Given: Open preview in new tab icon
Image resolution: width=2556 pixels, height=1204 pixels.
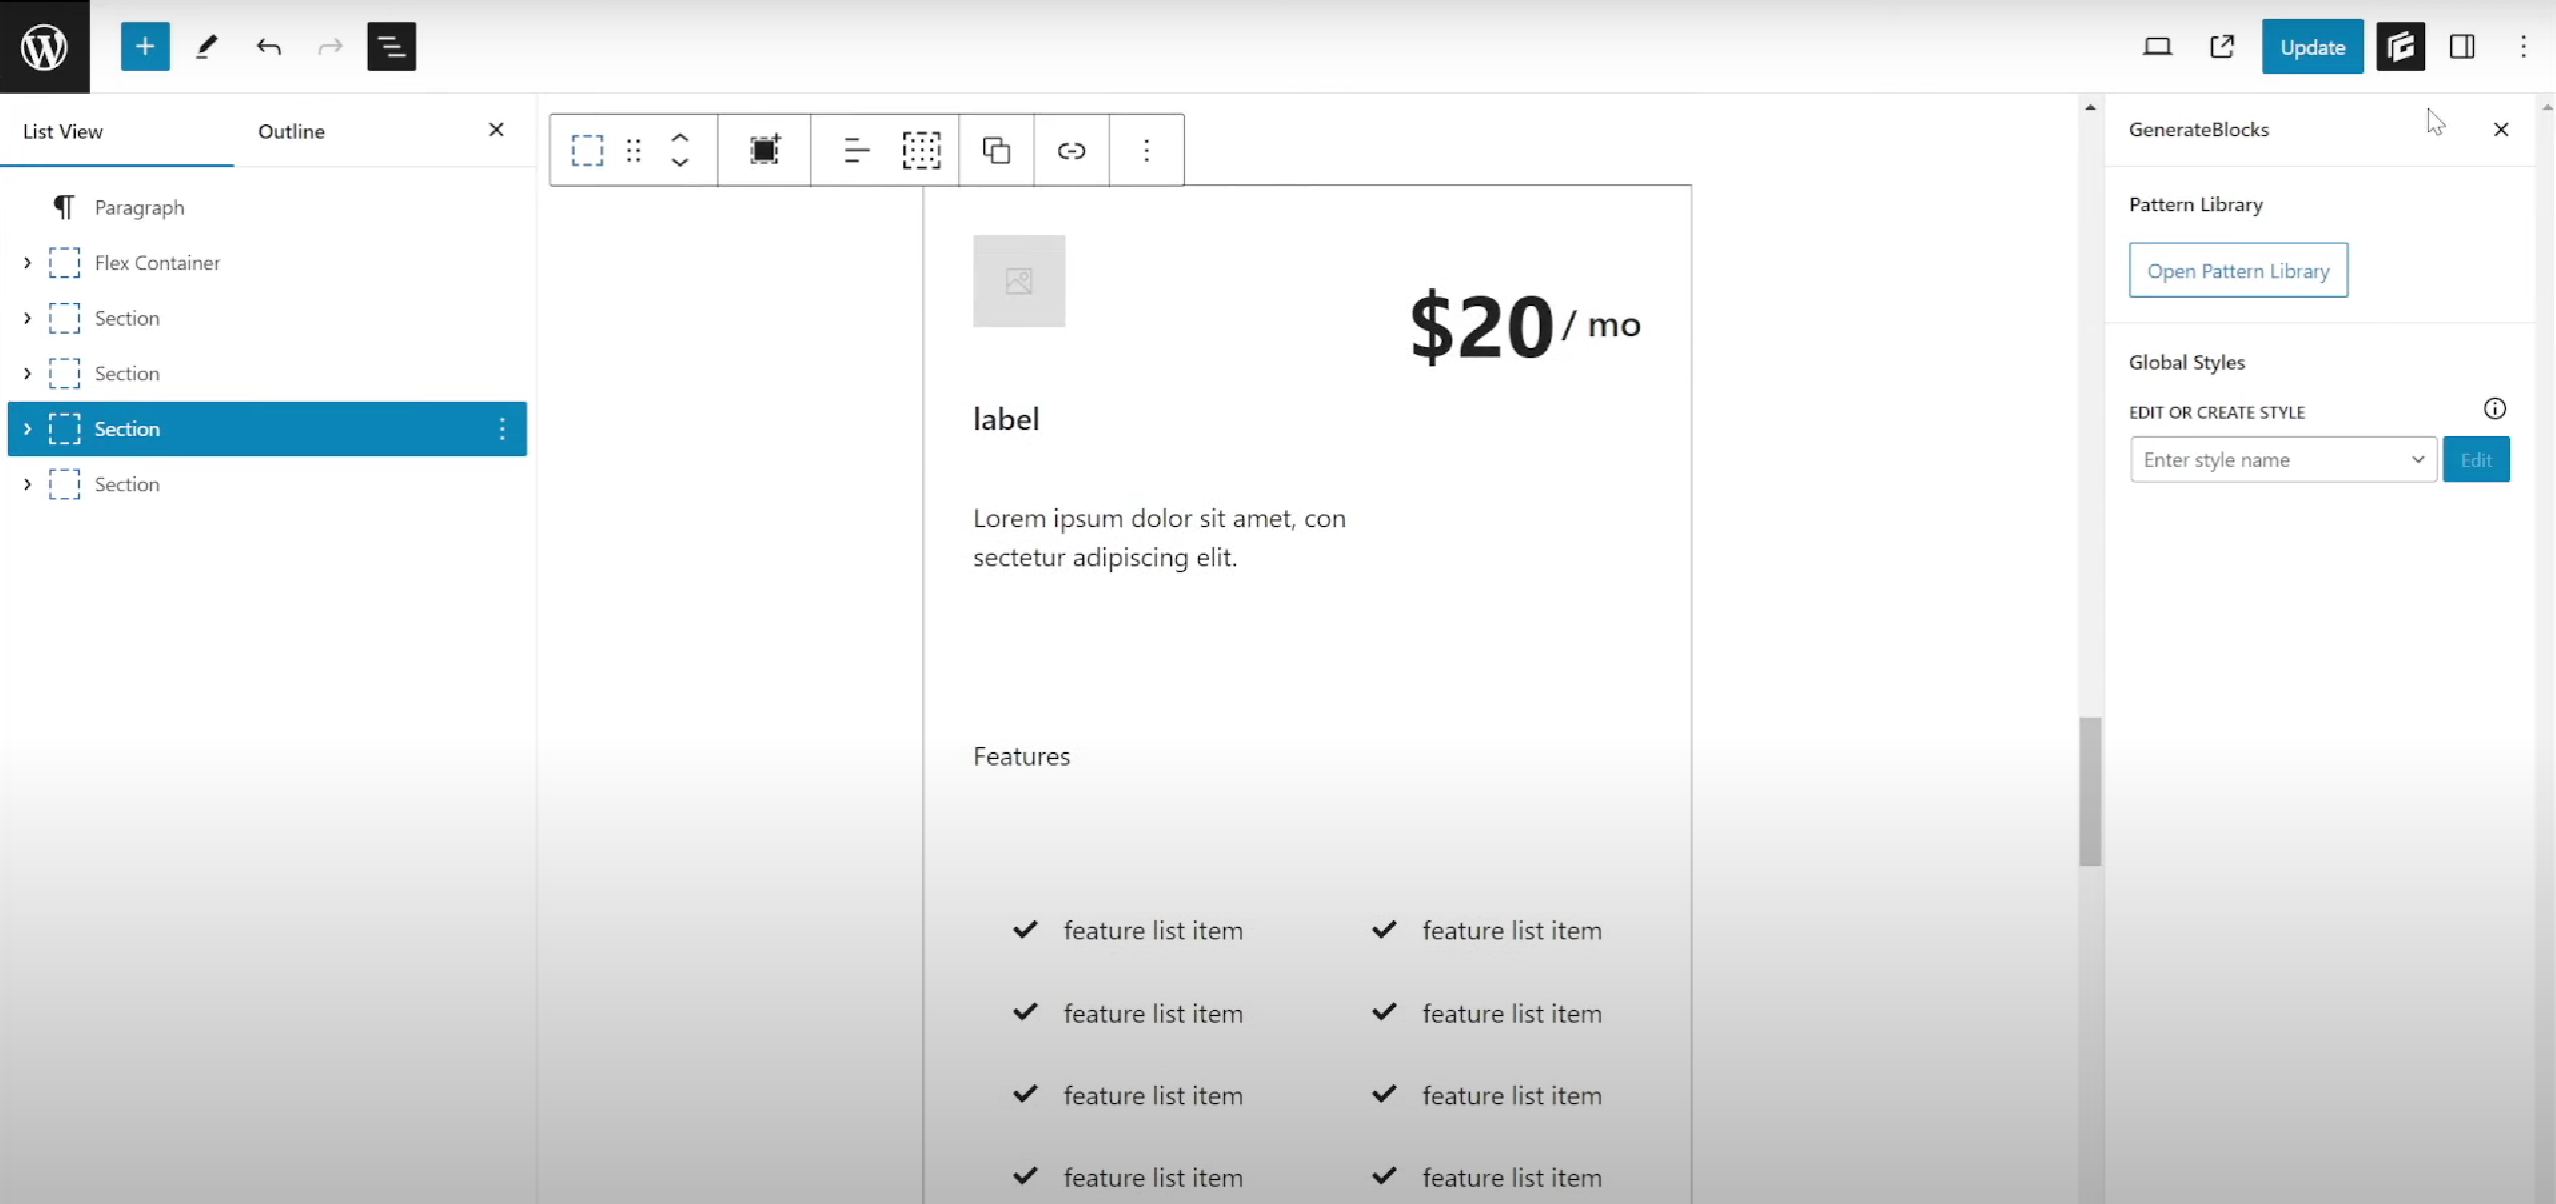Looking at the screenshot, I should point(2222,46).
